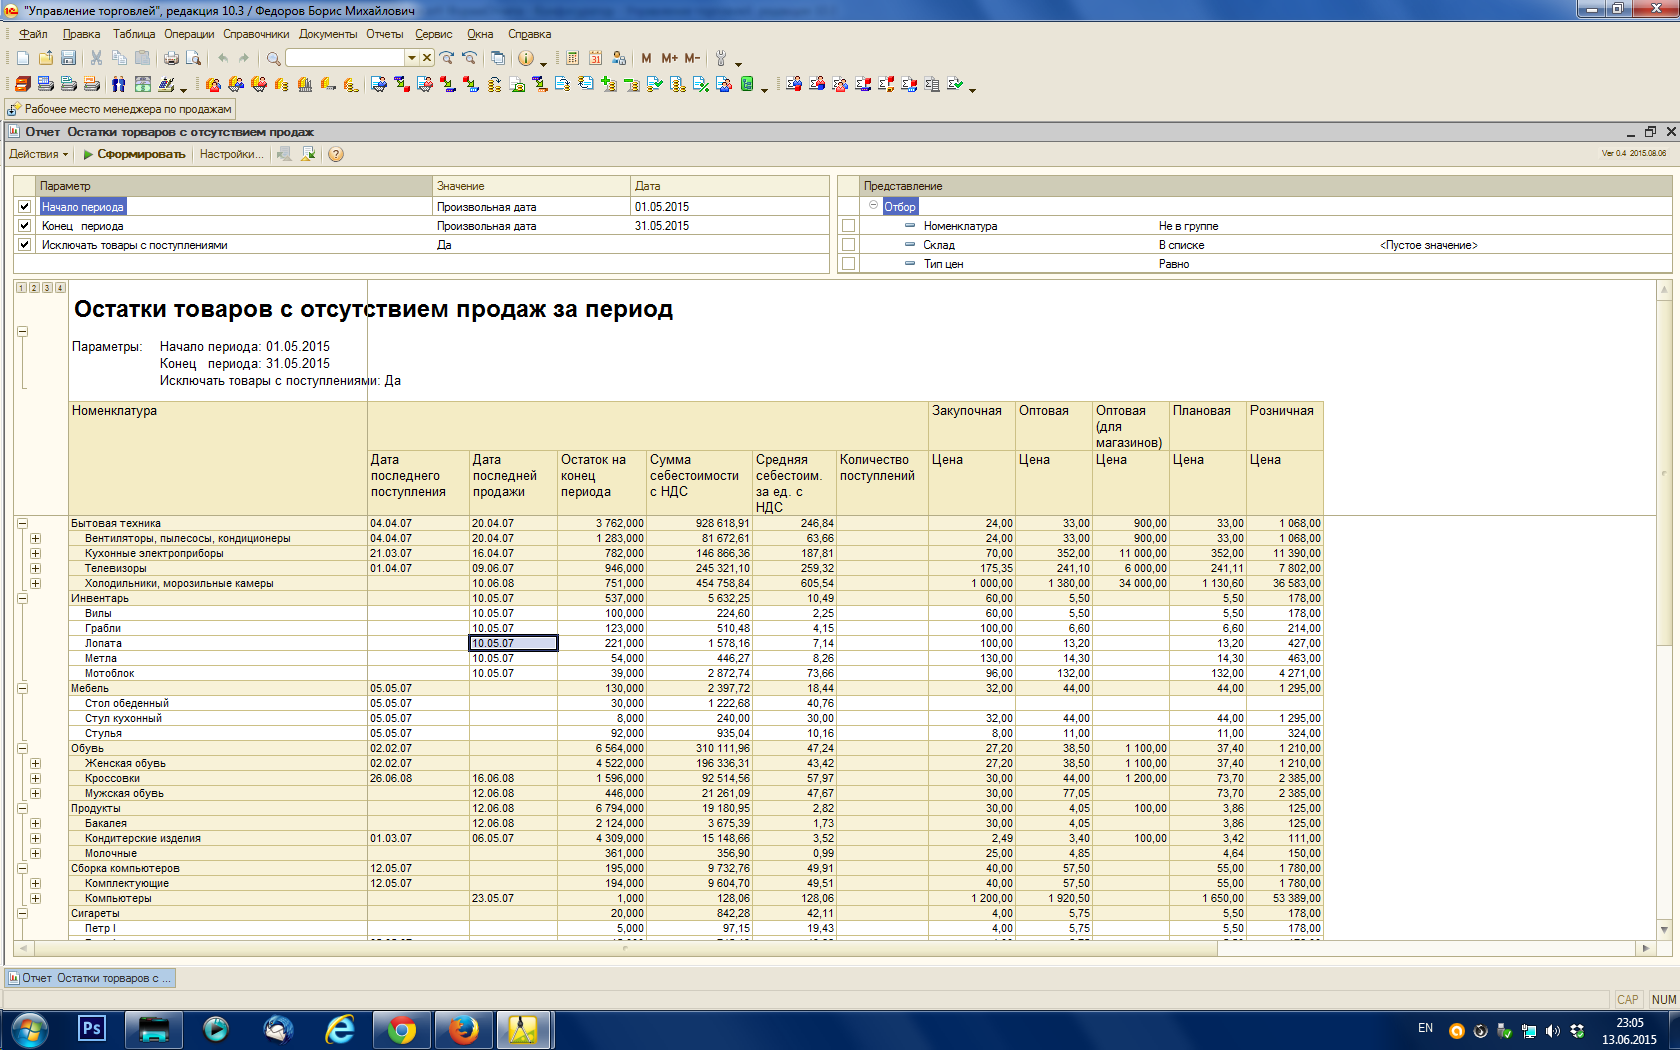Open Photoshop from the taskbar
The width and height of the screenshot is (1680, 1050).
tap(91, 1028)
